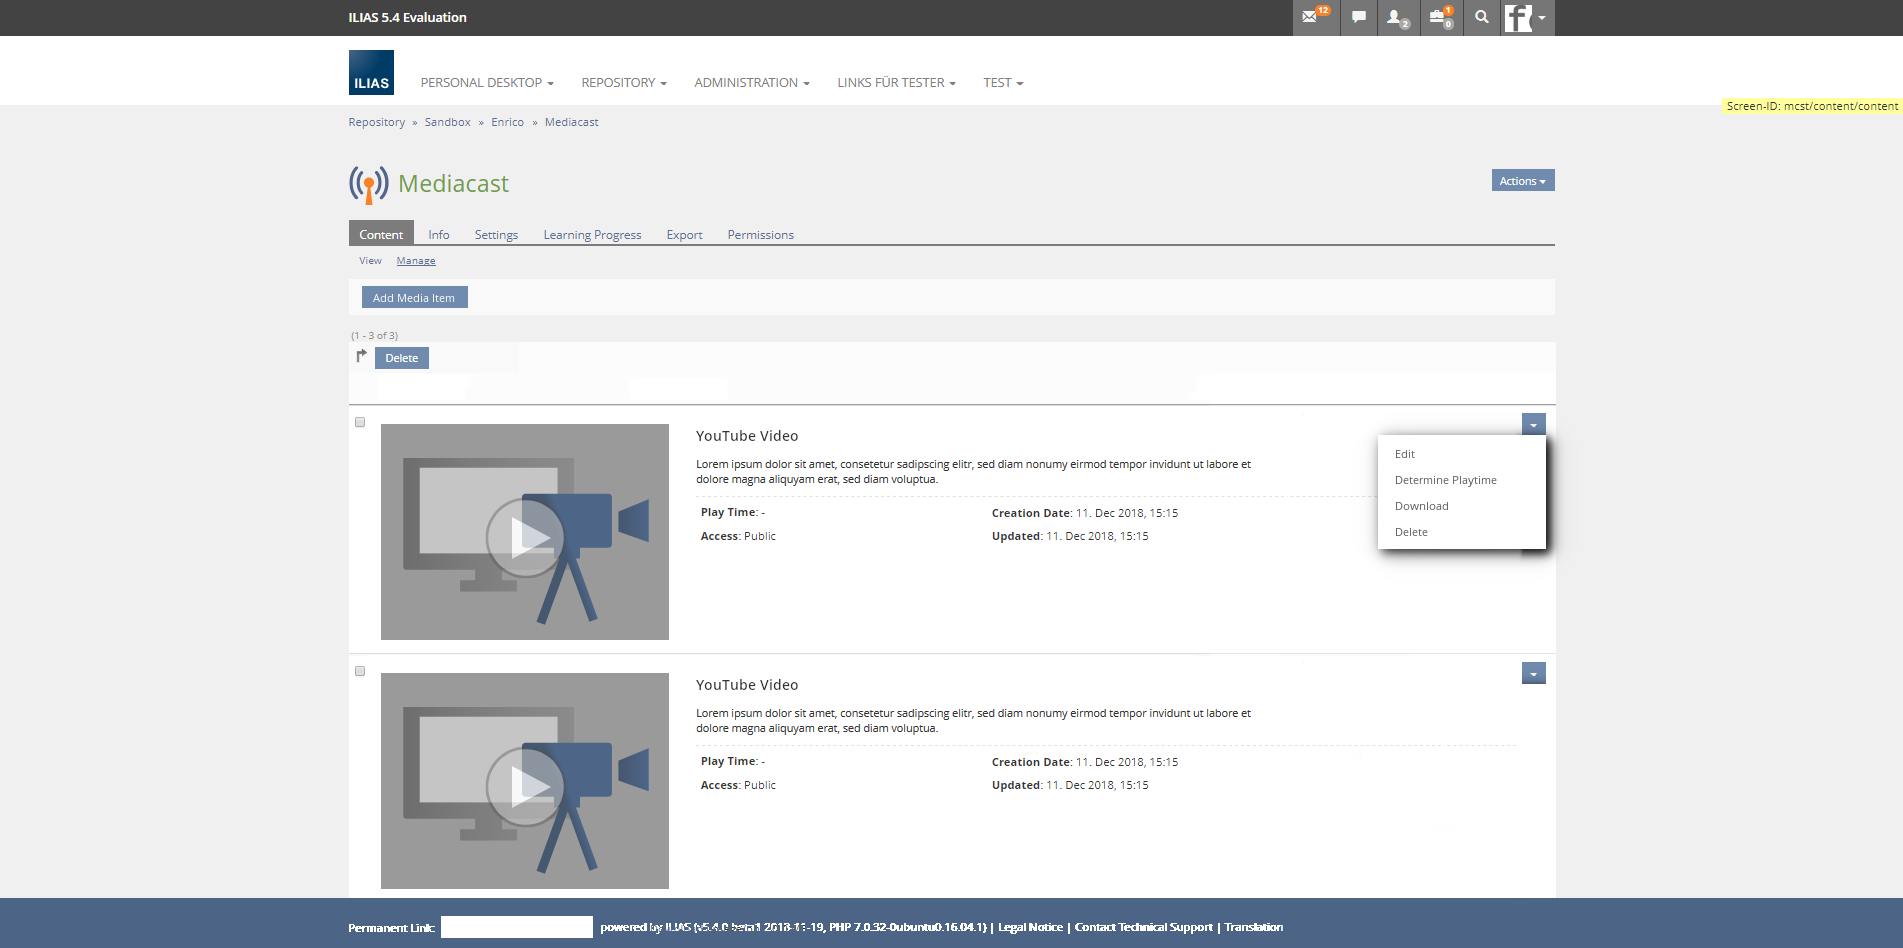
Task: Open the user avatar menu
Action: [1526, 17]
